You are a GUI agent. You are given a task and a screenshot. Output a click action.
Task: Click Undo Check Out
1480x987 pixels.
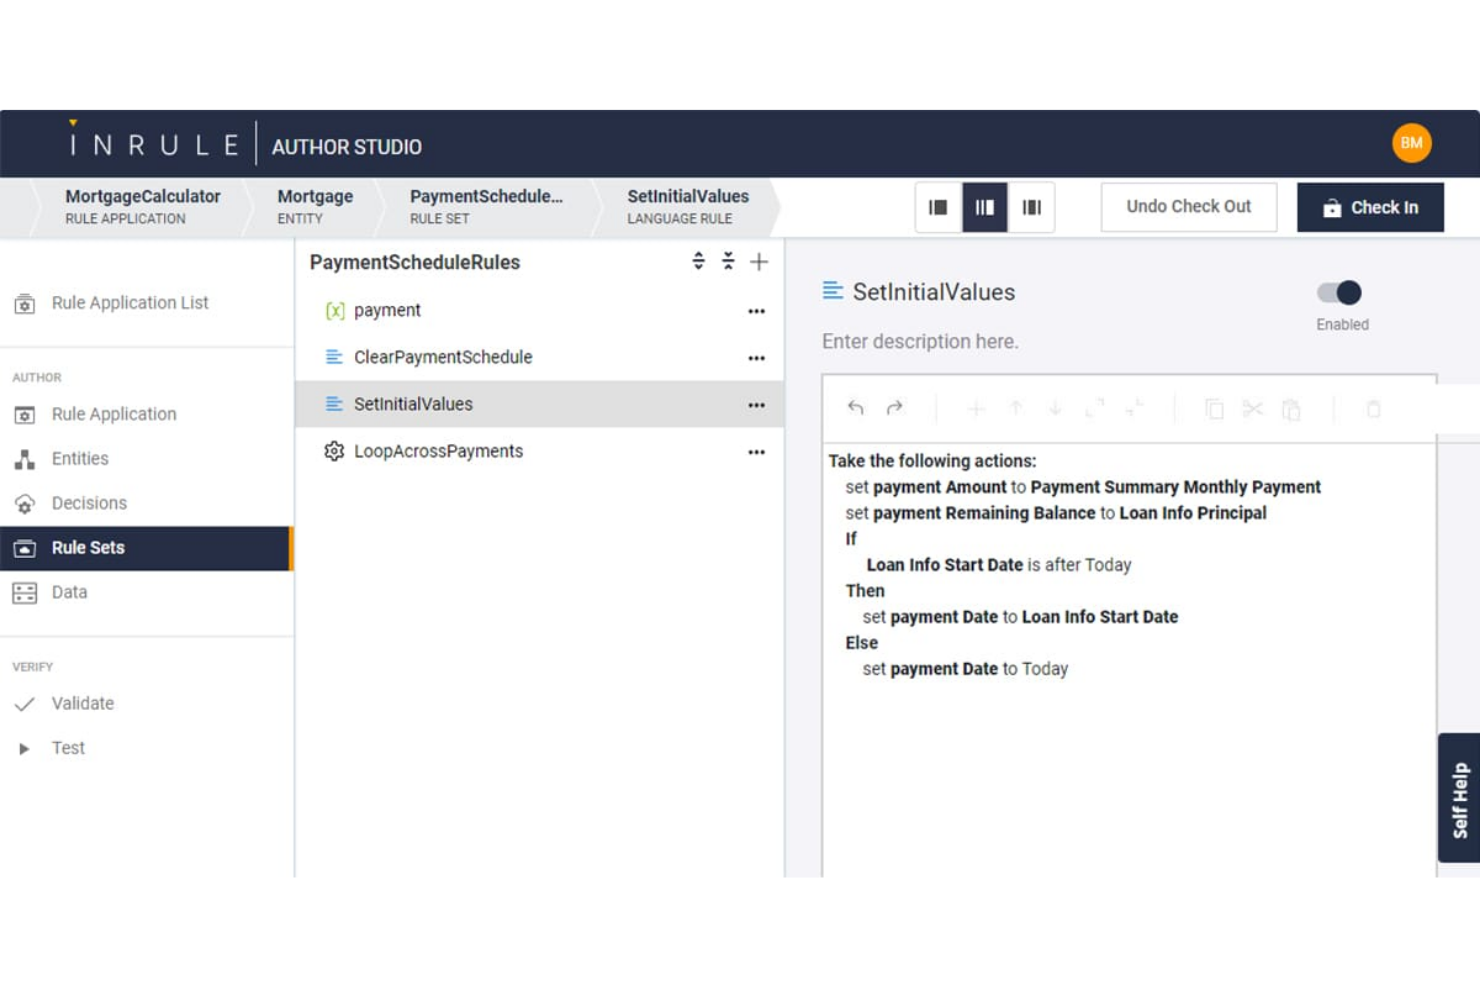point(1188,207)
